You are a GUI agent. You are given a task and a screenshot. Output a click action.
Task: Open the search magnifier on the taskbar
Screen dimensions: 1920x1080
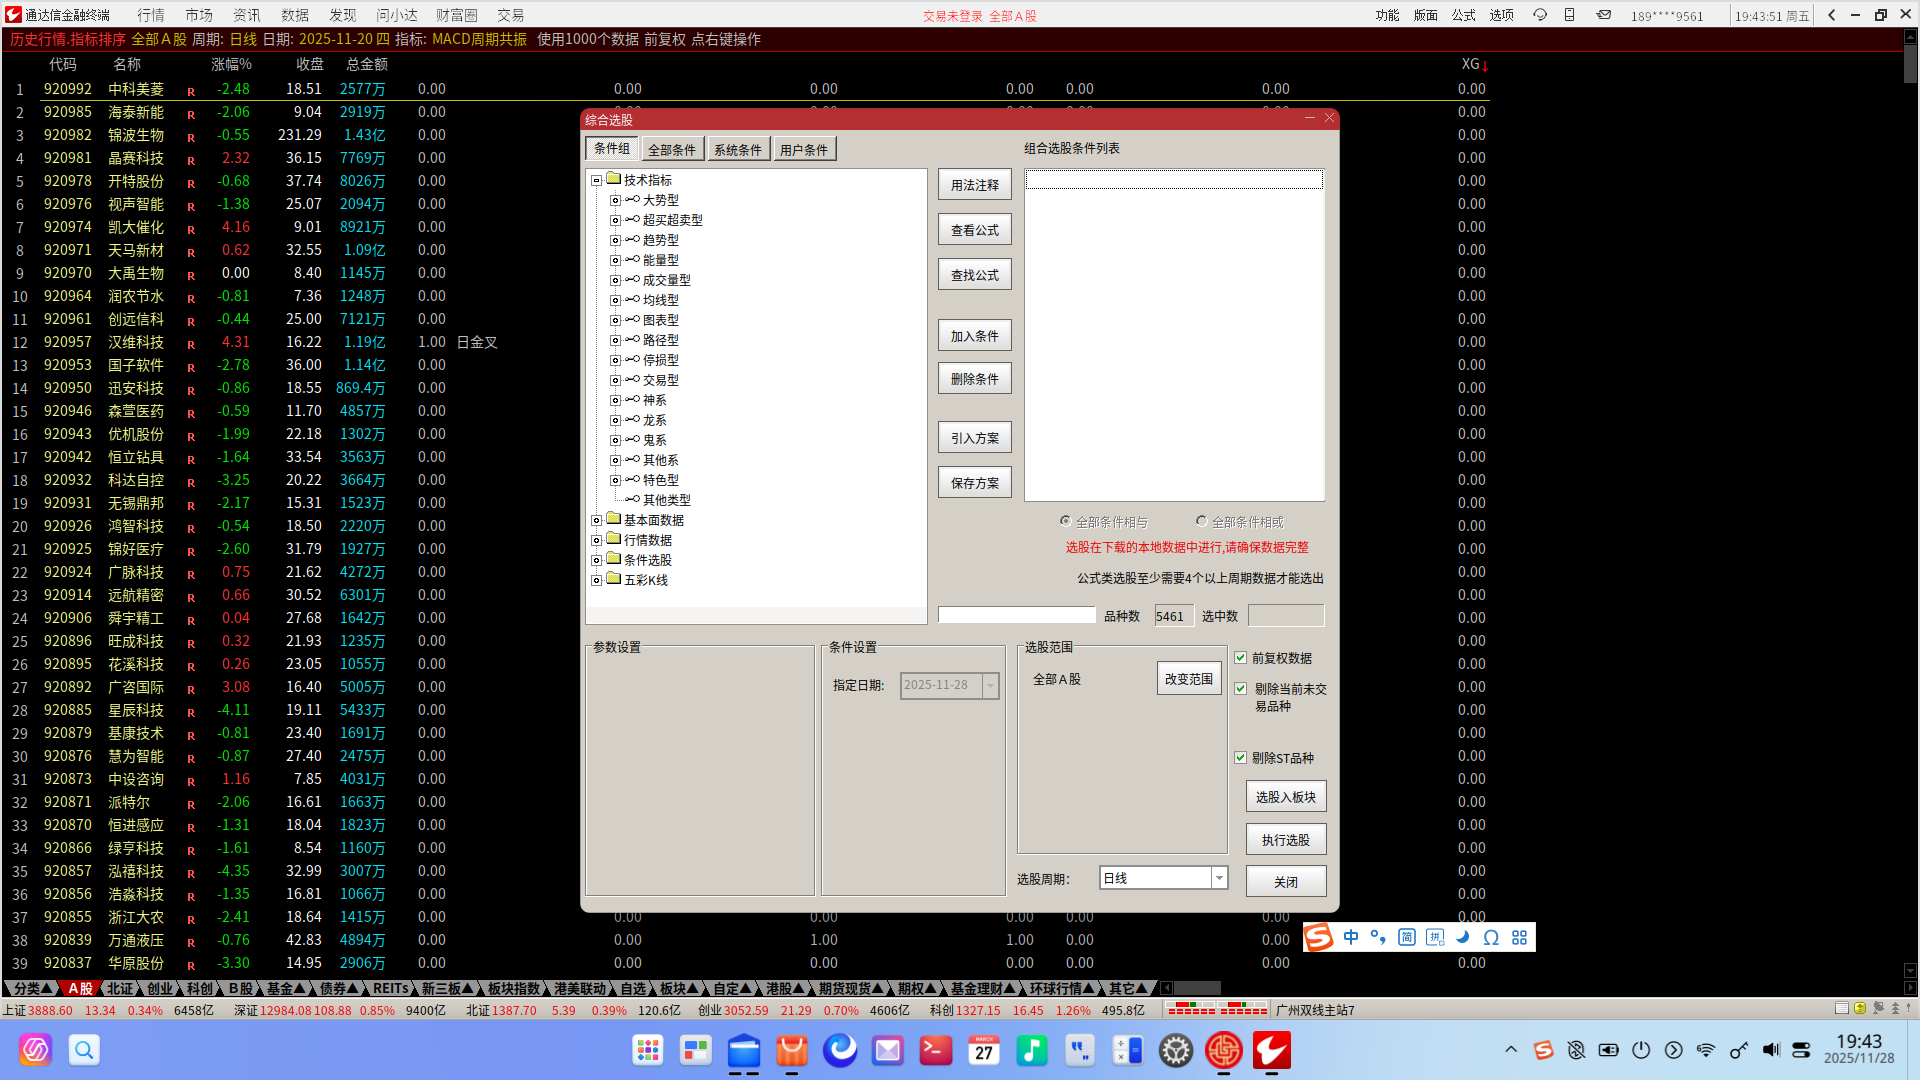(x=84, y=1050)
